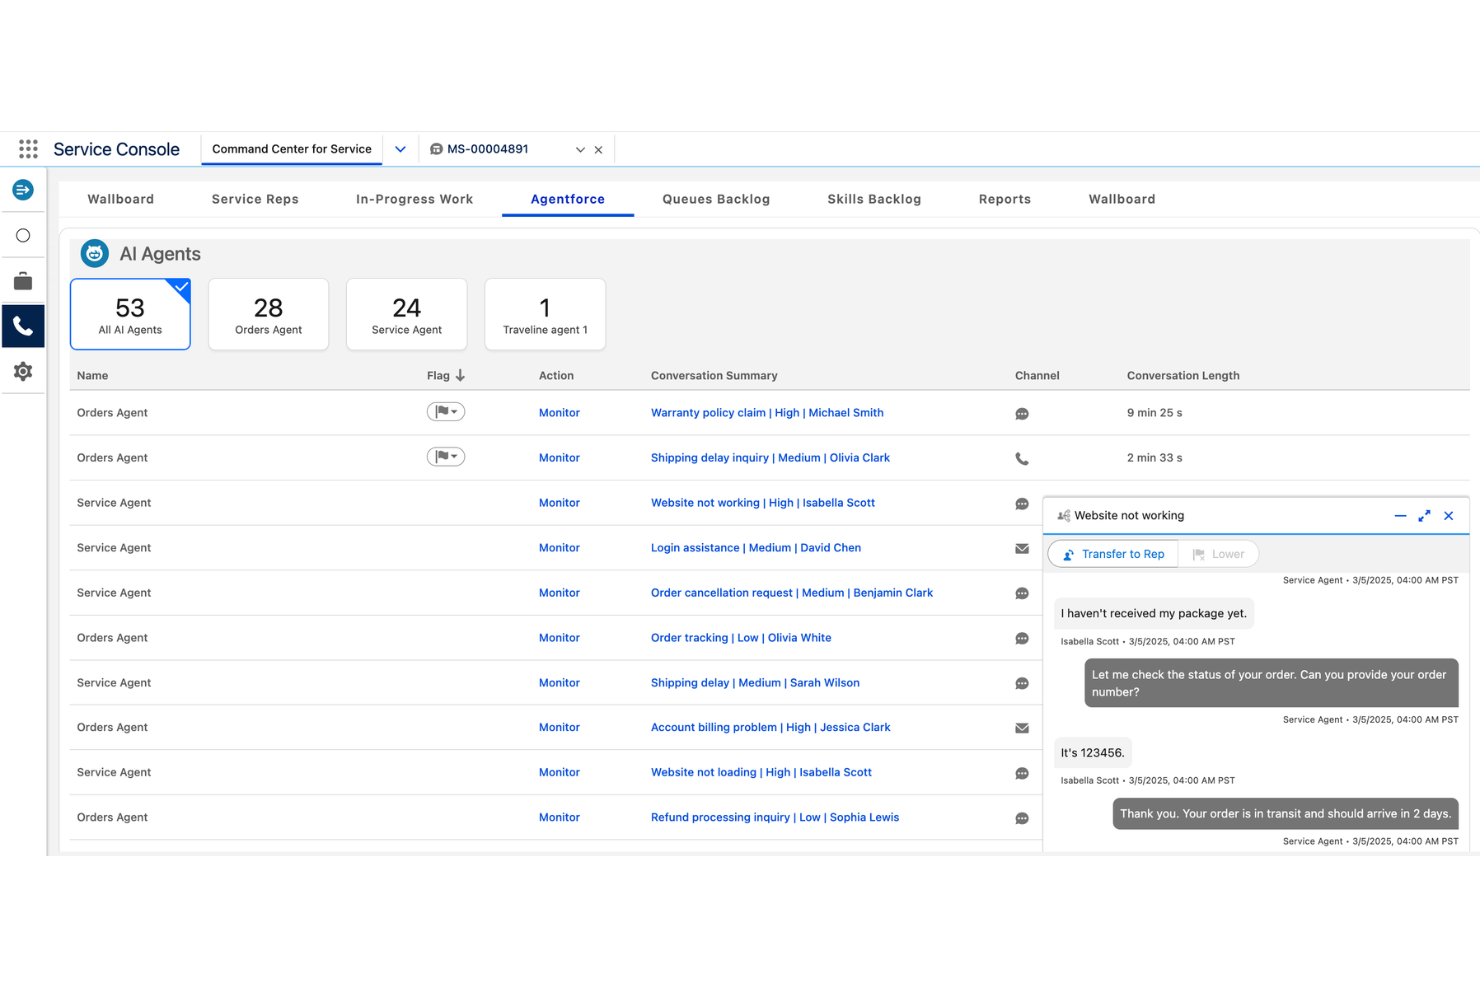This screenshot has width=1480, height=987.
Task: Open Order cancellation request summary link
Action: tap(792, 593)
